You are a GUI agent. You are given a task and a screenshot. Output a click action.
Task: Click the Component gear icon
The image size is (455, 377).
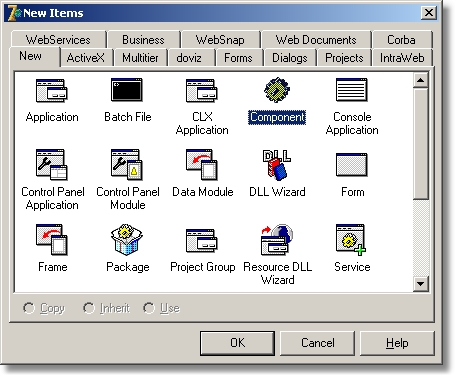(x=277, y=90)
